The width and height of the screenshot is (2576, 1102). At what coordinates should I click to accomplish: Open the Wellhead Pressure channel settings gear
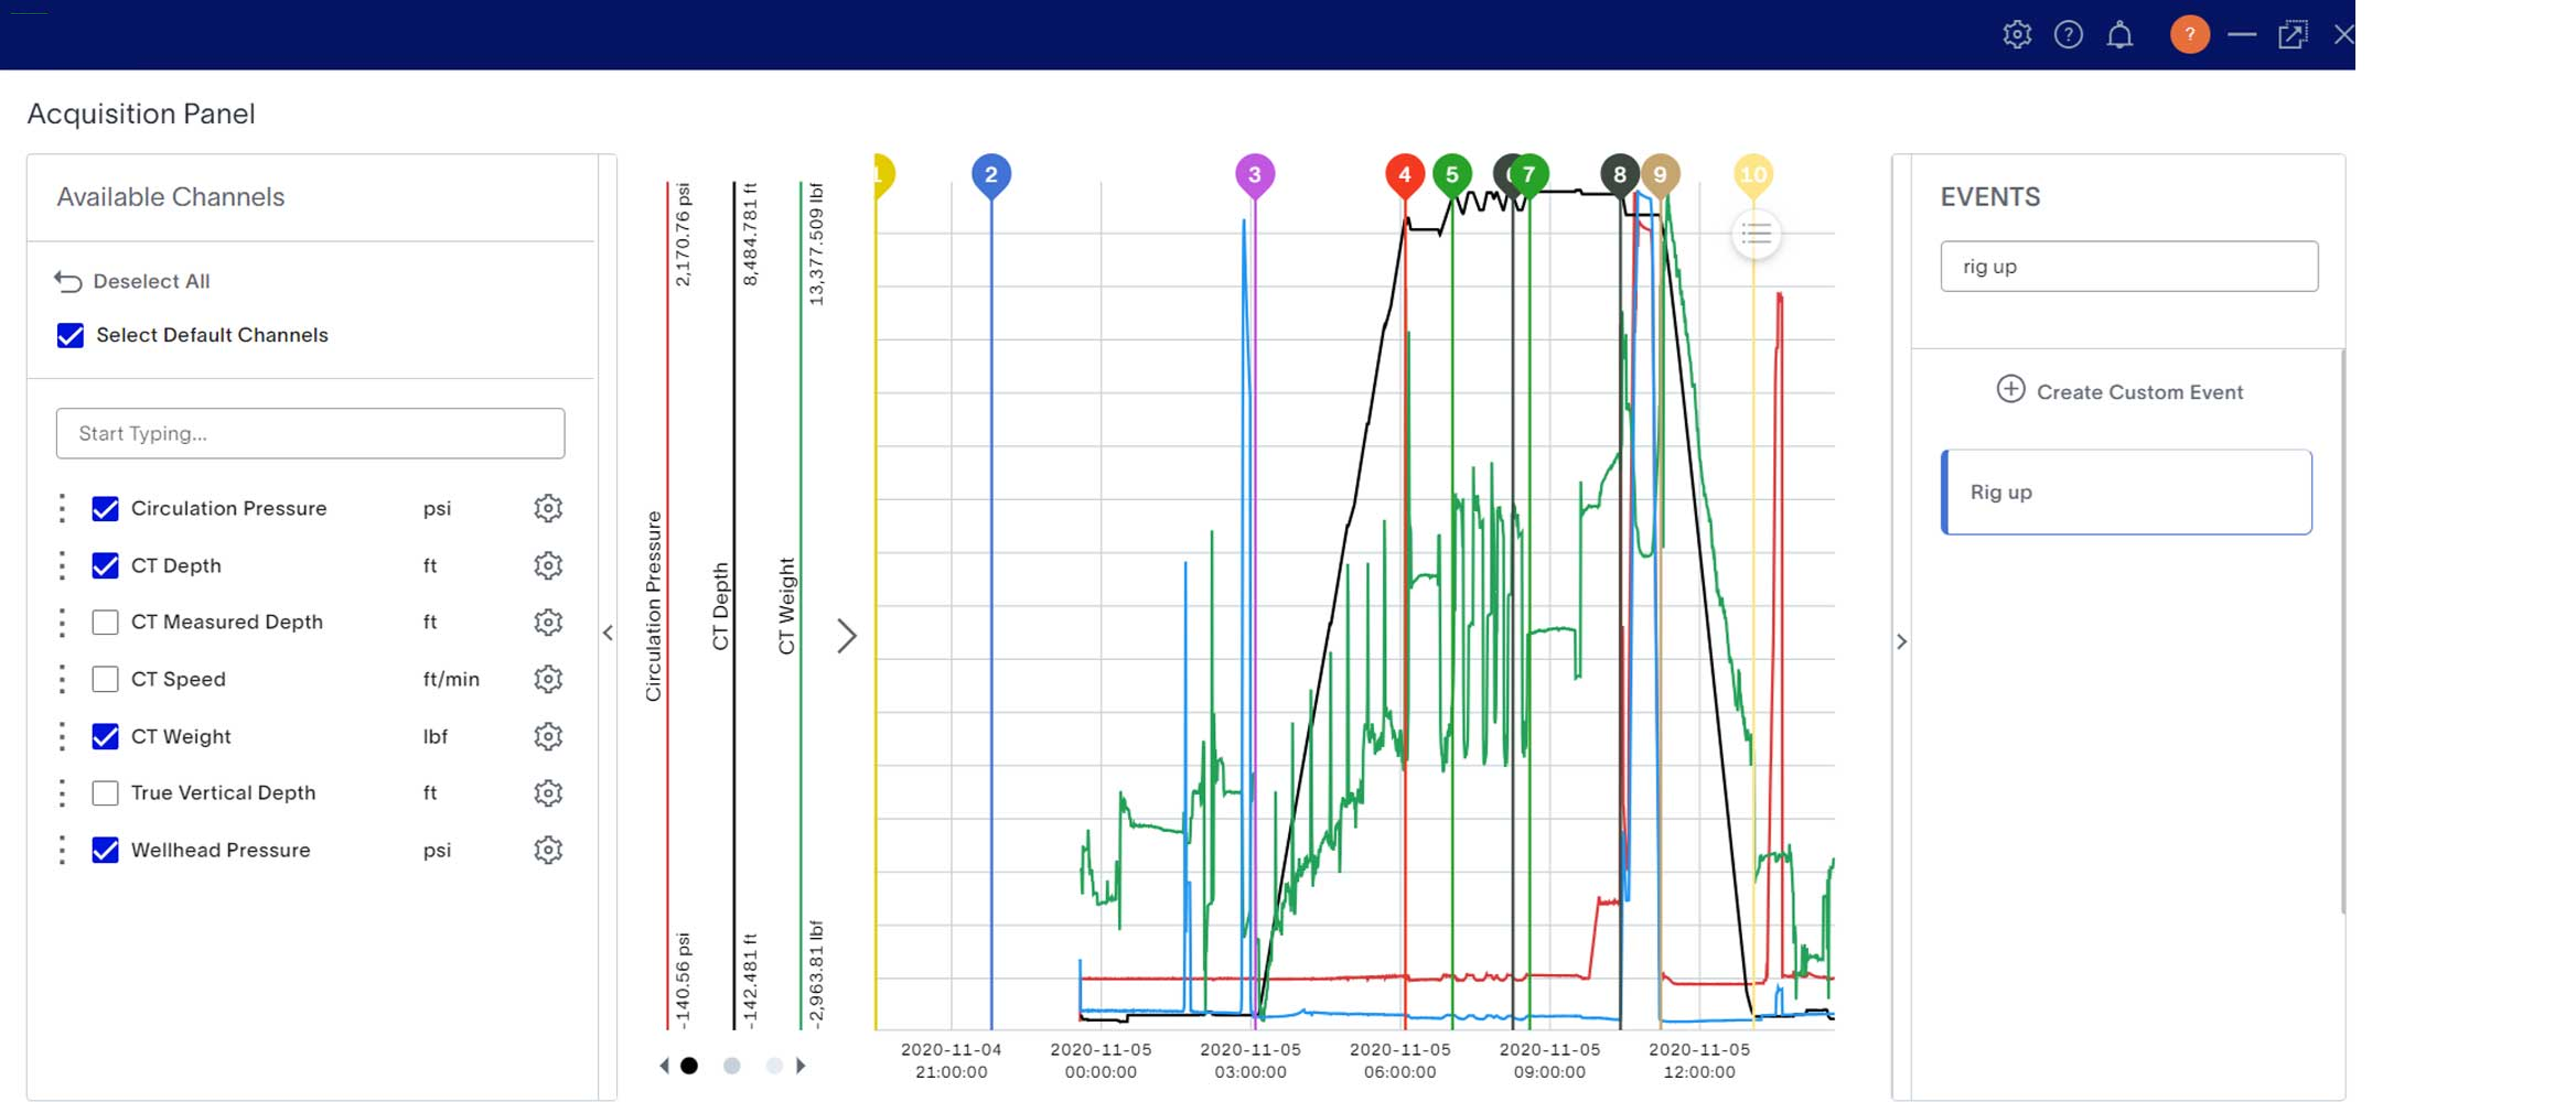pyautogui.click(x=548, y=850)
